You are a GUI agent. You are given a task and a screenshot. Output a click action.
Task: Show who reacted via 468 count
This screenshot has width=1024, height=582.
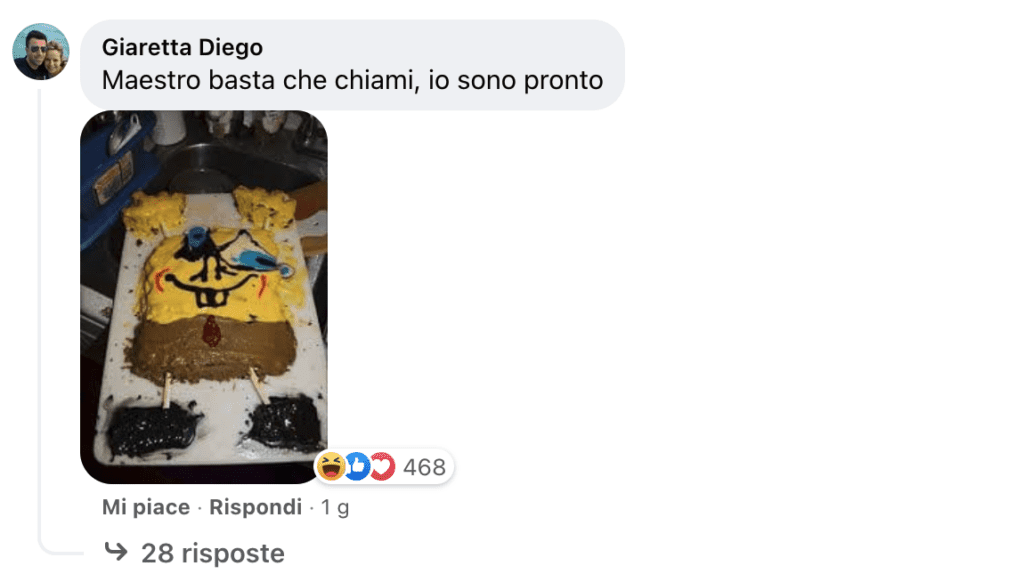point(424,467)
